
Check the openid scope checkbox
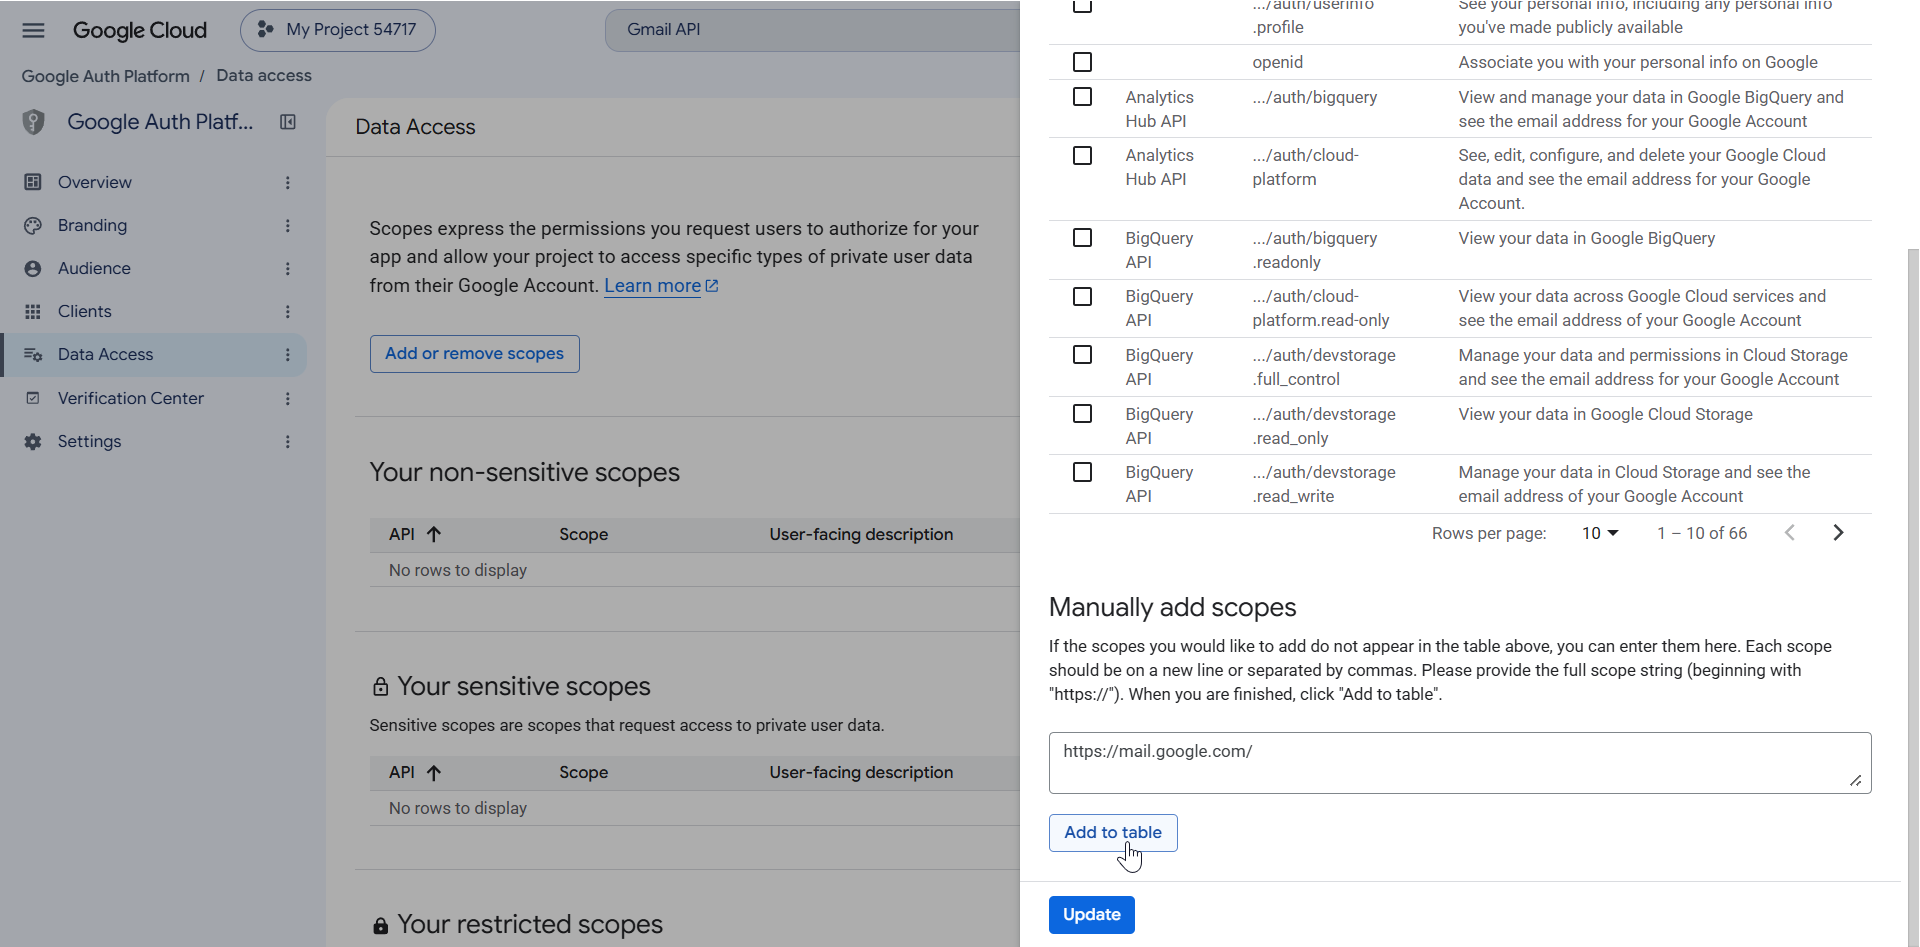pyautogui.click(x=1082, y=62)
